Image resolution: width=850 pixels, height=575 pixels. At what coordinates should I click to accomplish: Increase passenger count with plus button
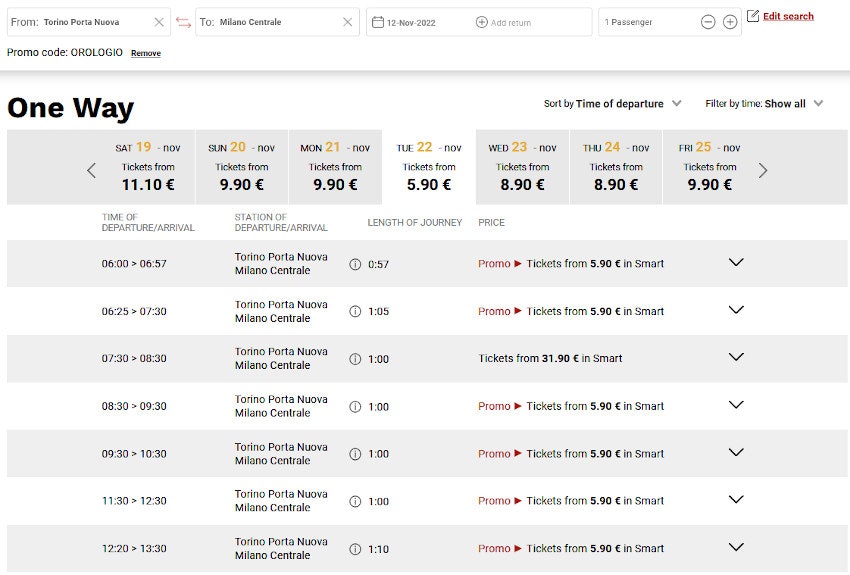[x=730, y=22]
